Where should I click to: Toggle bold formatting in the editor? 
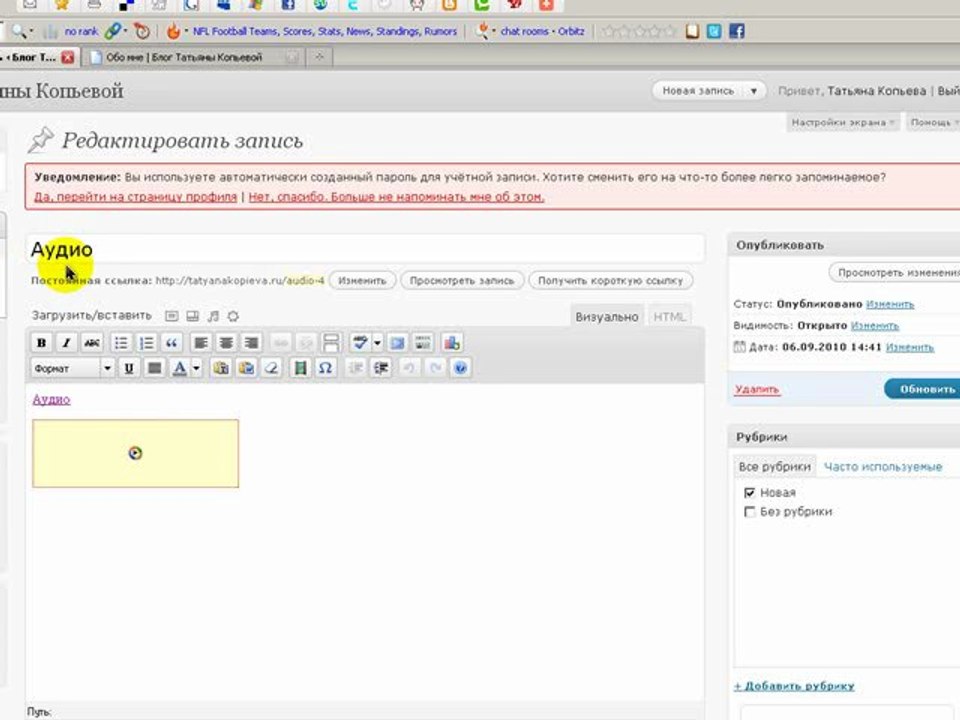coord(41,343)
